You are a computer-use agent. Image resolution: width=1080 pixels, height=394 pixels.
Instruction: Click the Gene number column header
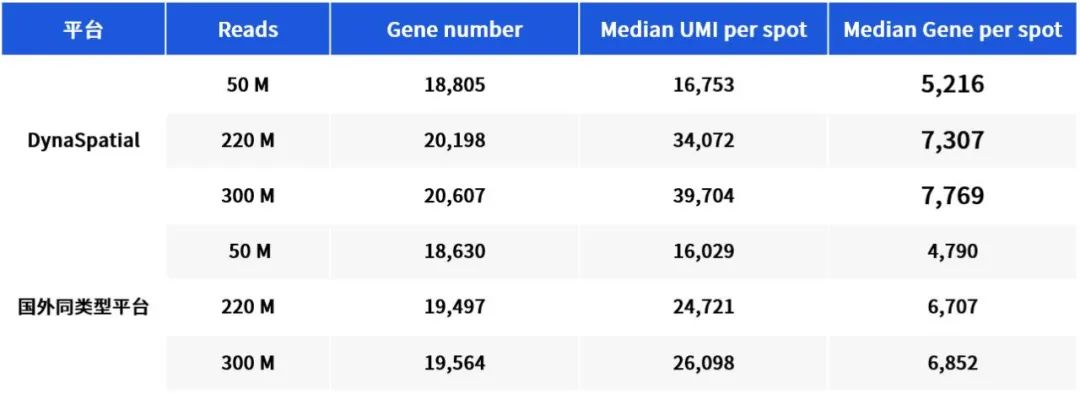tap(455, 30)
